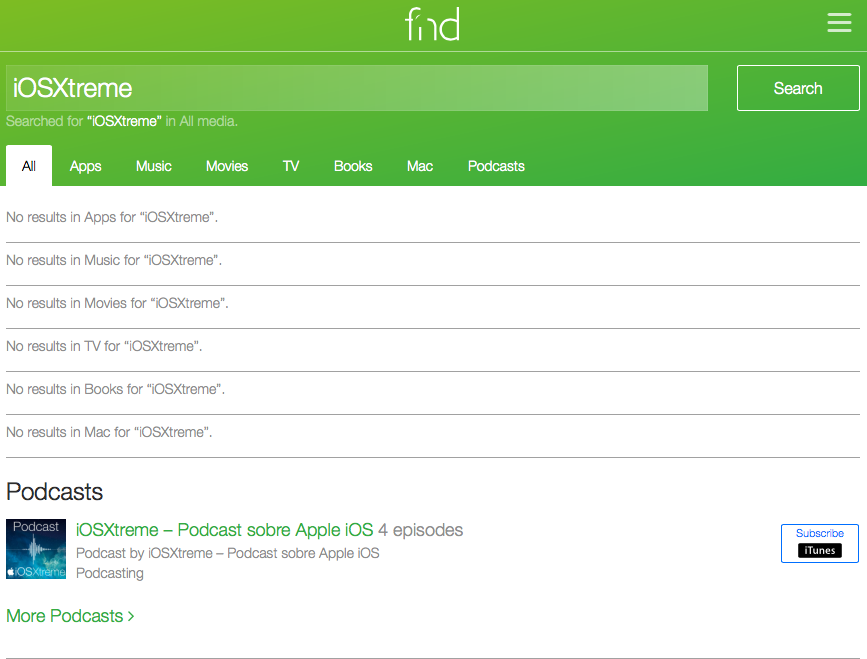The image size is (867, 659).
Task: Open the Movies tab
Action: pyautogui.click(x=227, y=166)
